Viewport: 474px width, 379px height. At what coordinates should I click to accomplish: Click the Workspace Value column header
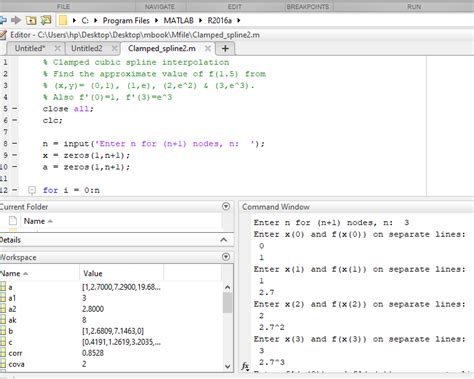[x=93, y=274]
